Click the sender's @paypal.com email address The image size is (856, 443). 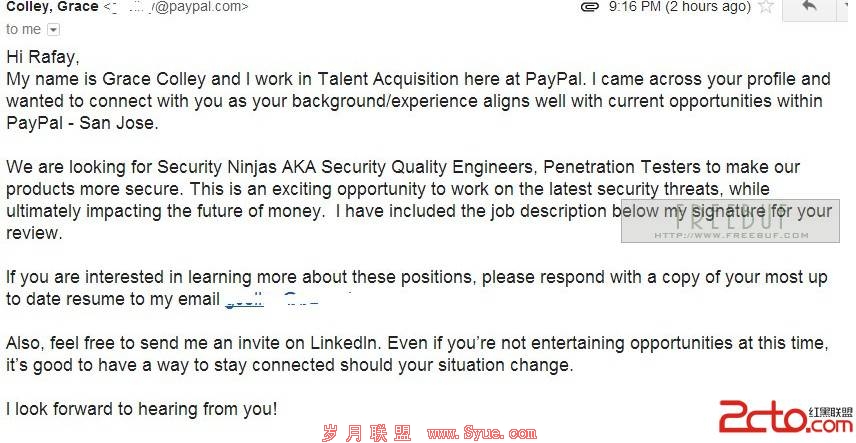coord(175,7)
